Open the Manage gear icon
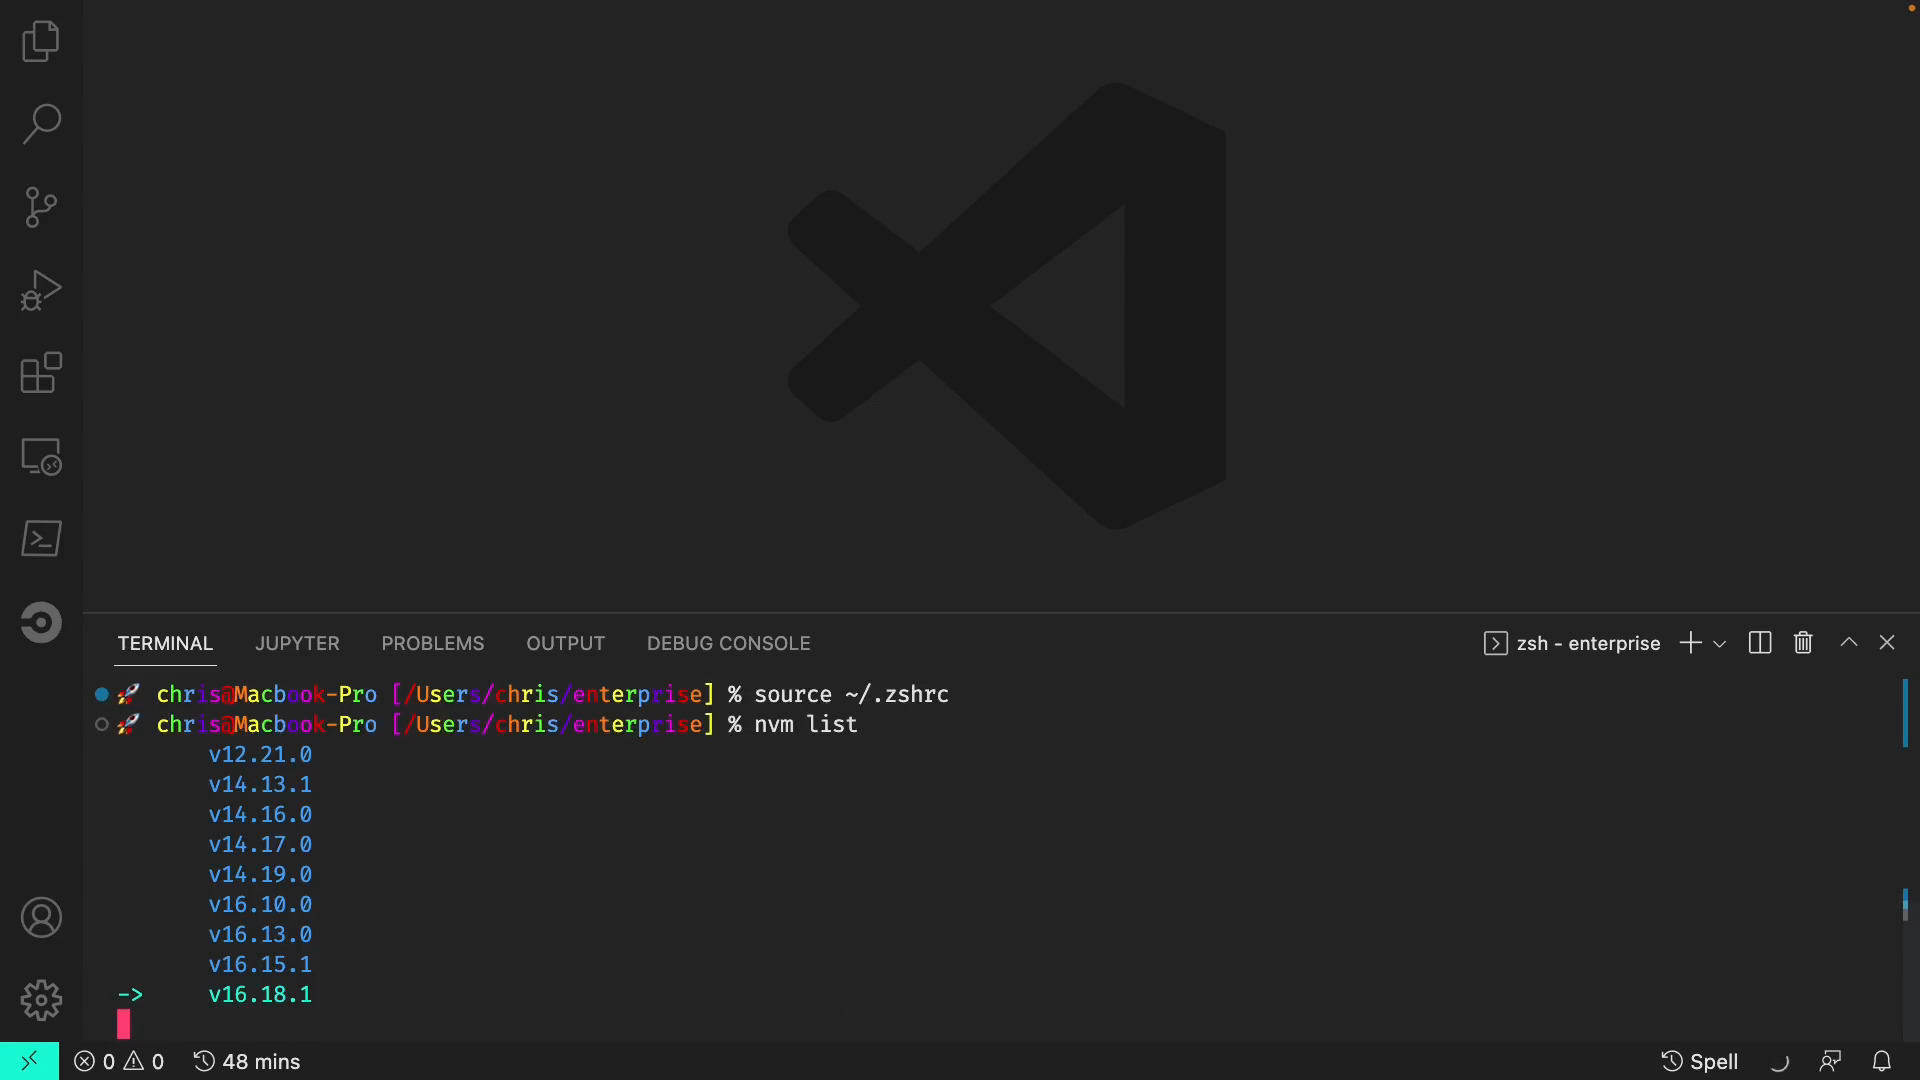This screenshot has height=1080, width=1920. [41, 1000]
